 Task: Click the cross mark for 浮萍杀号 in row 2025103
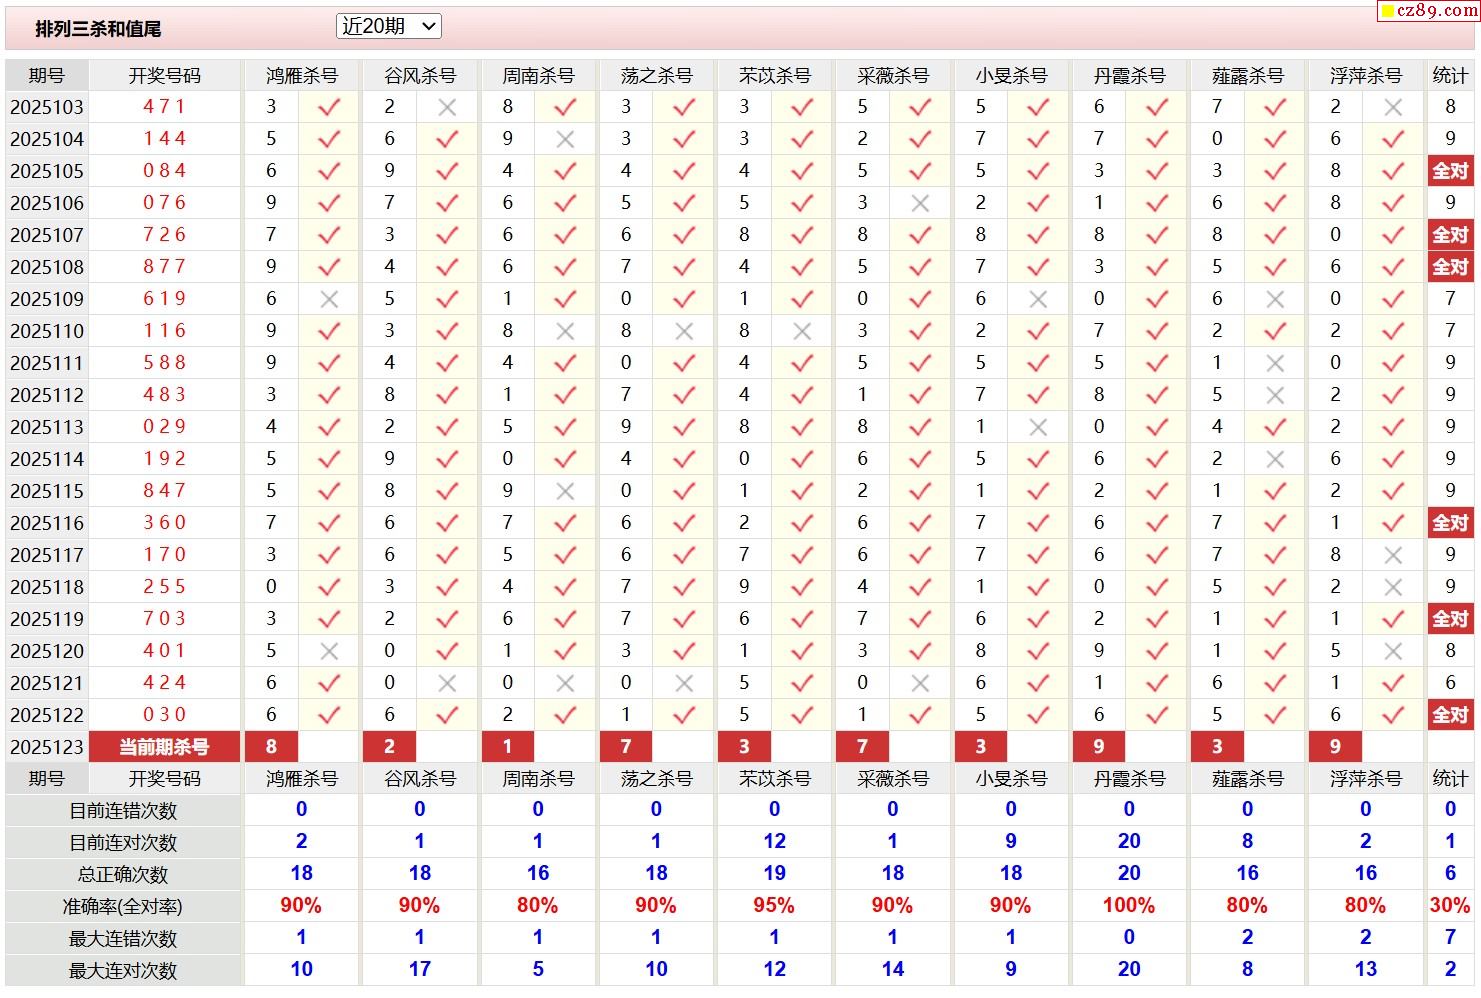pos(1393,107)
